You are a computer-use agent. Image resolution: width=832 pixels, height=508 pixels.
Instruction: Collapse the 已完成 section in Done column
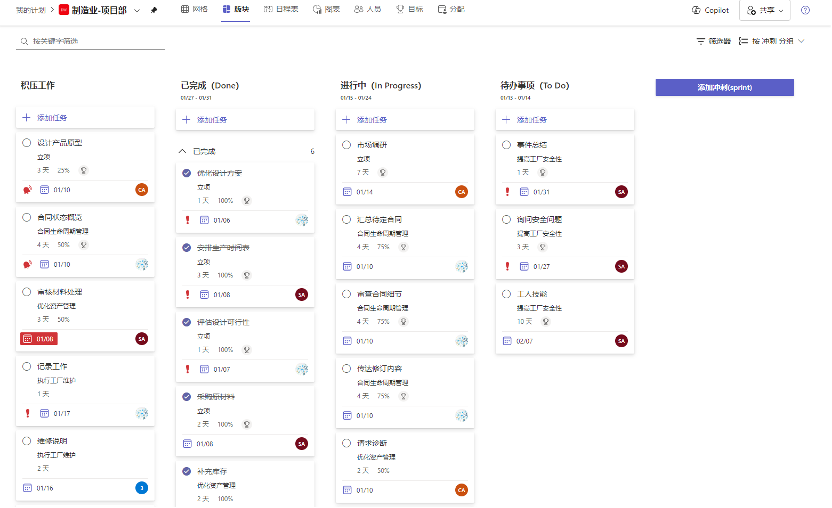(183, 152)
